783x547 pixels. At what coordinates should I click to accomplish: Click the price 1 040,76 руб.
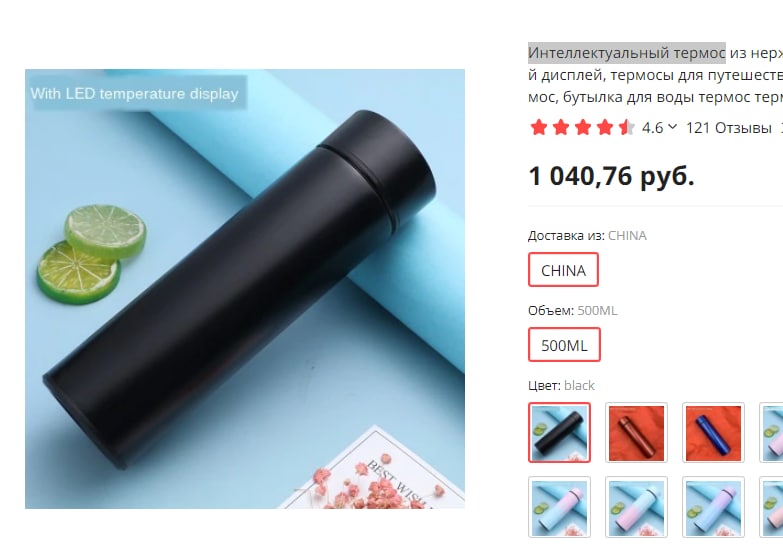(x=611, y=176)
